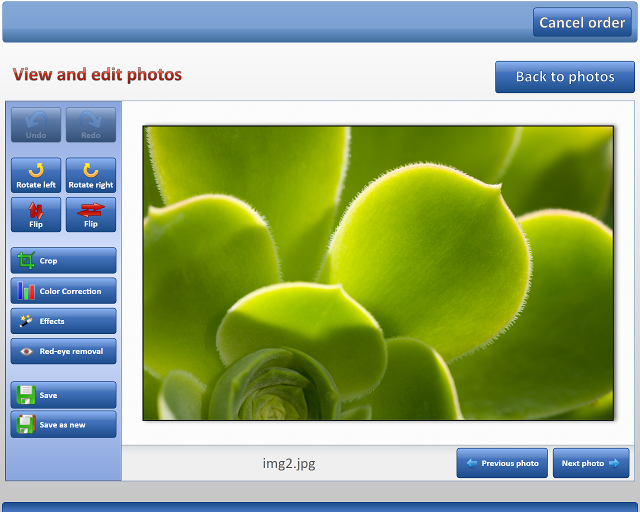Click the green succulent photo preview
This screenshot has width=640, height=512.
378,273
